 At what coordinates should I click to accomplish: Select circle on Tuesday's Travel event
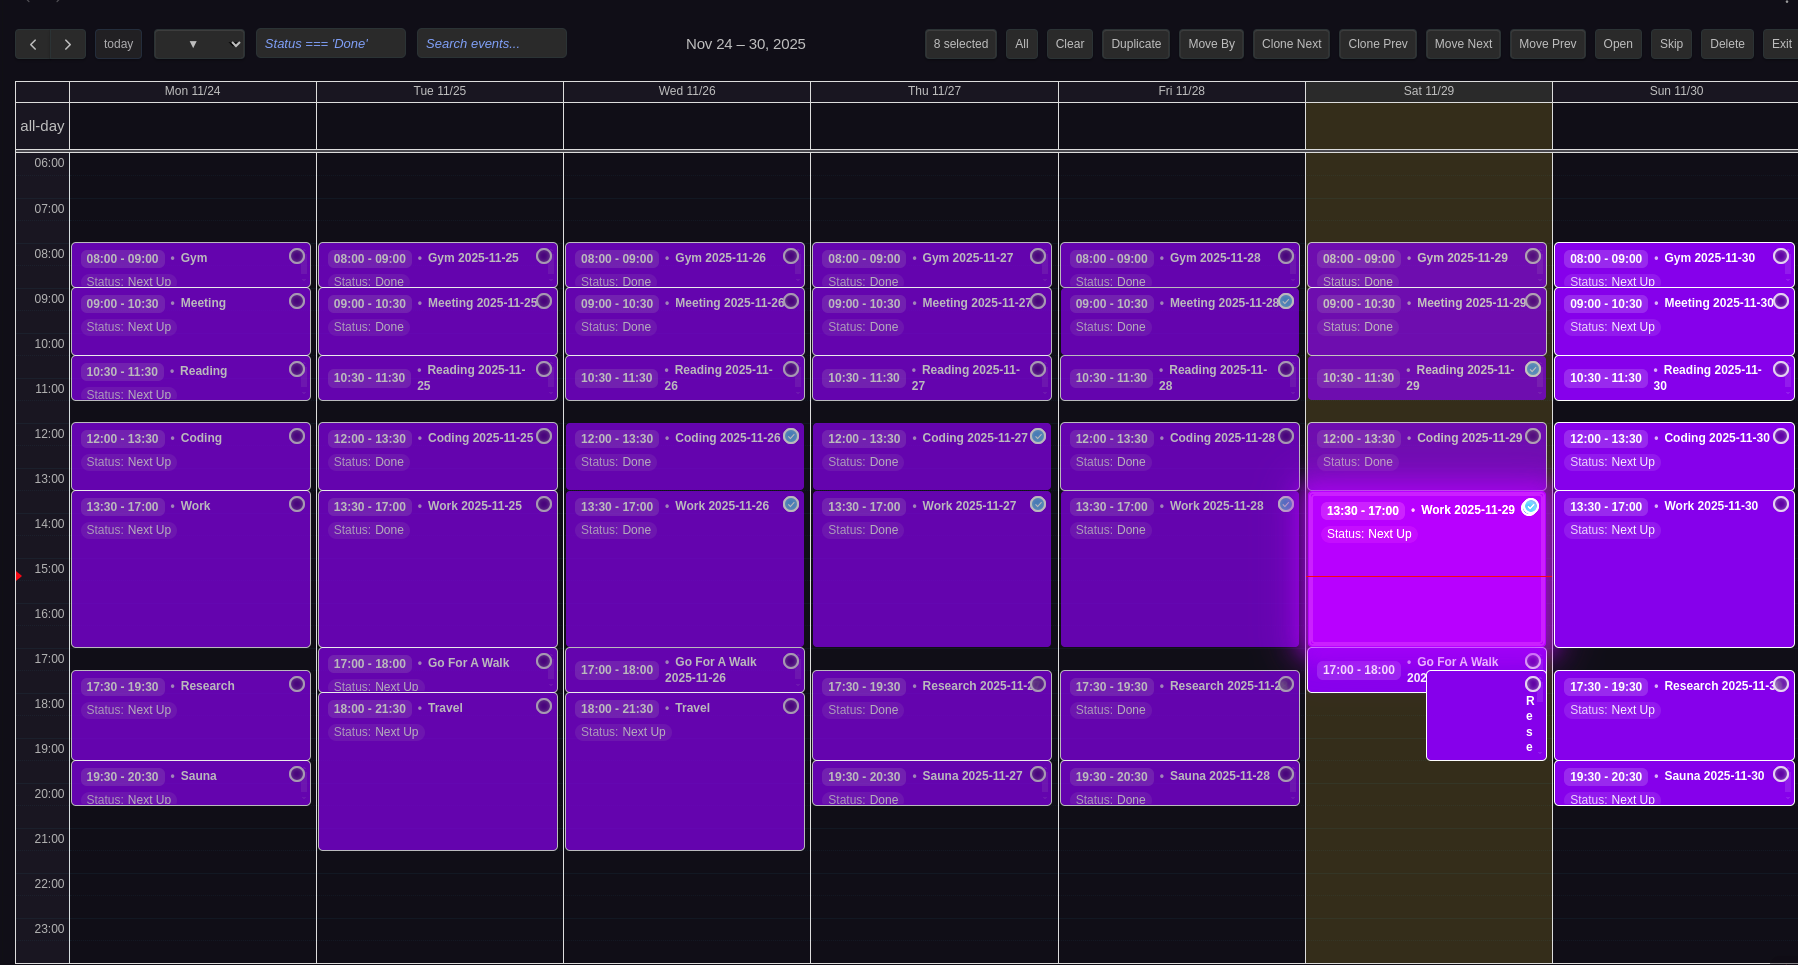(x=544, y=706)
